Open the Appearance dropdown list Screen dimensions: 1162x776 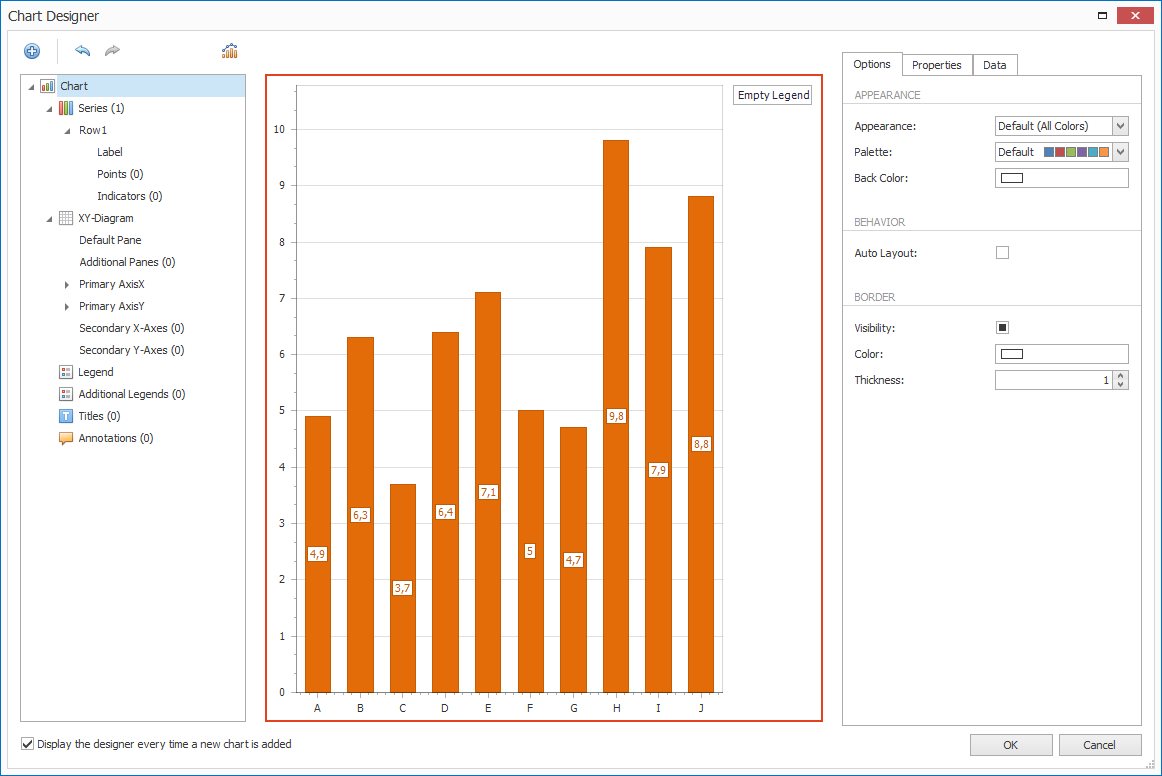click(1120, 126)
